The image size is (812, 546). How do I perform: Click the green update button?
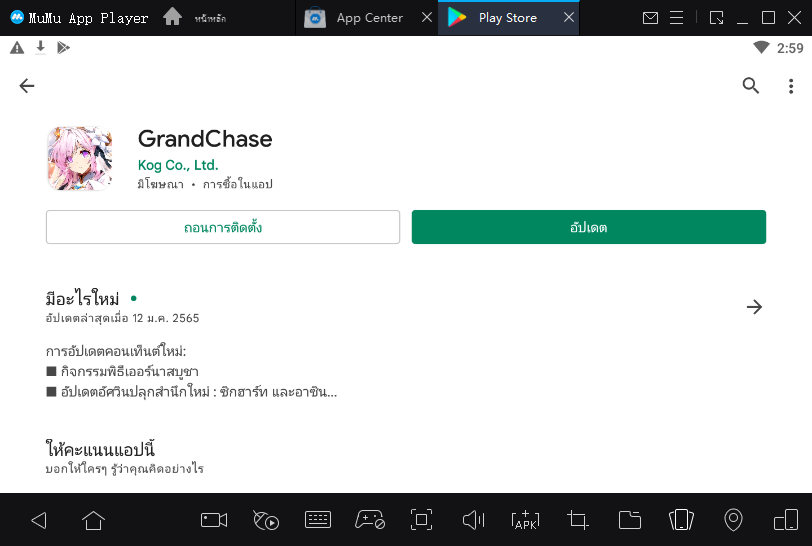click(x=589, y=227)
